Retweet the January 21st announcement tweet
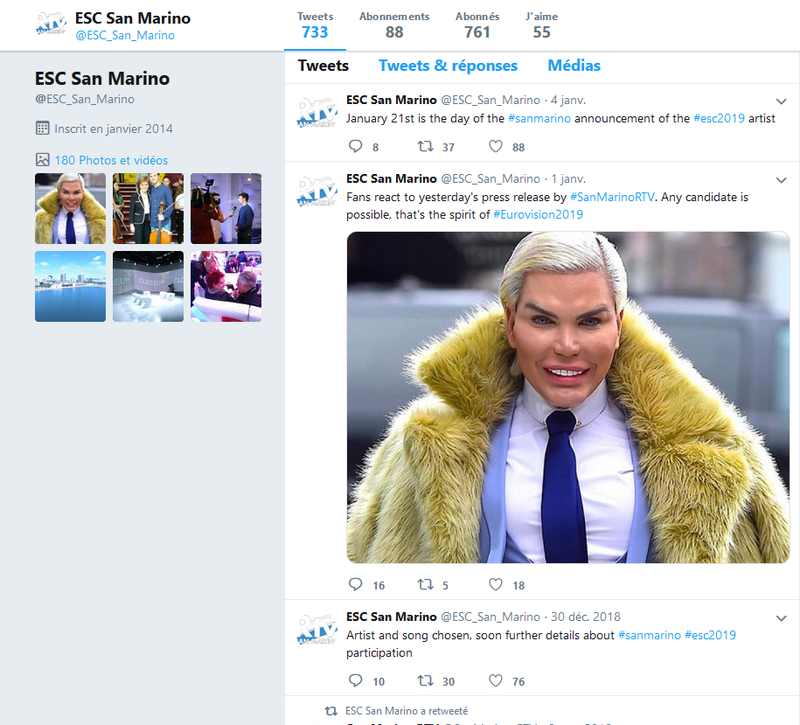This screenshot has width=800, height=725. coord(426,147)
